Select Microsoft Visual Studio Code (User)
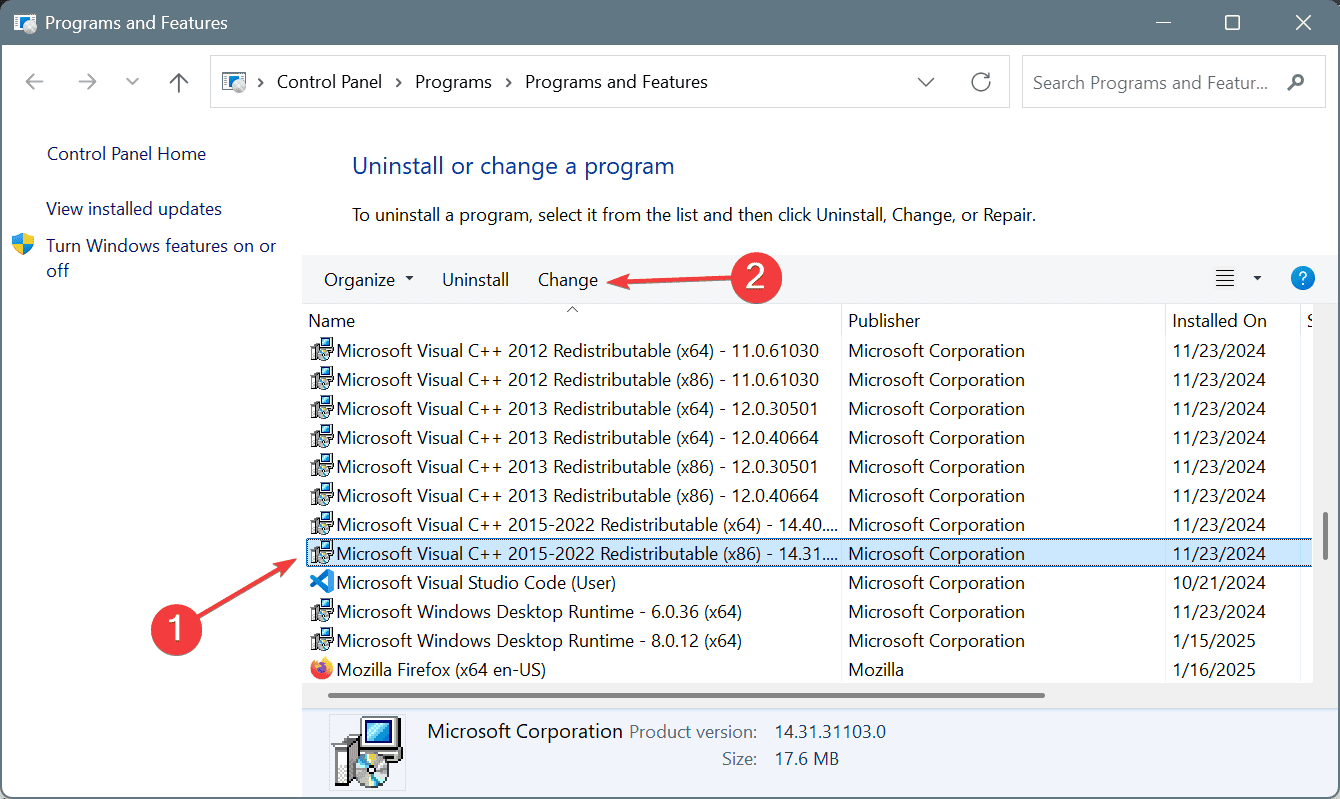Image resolution: width=1340 pixels, height=799 pixels. tap(807, 583)
